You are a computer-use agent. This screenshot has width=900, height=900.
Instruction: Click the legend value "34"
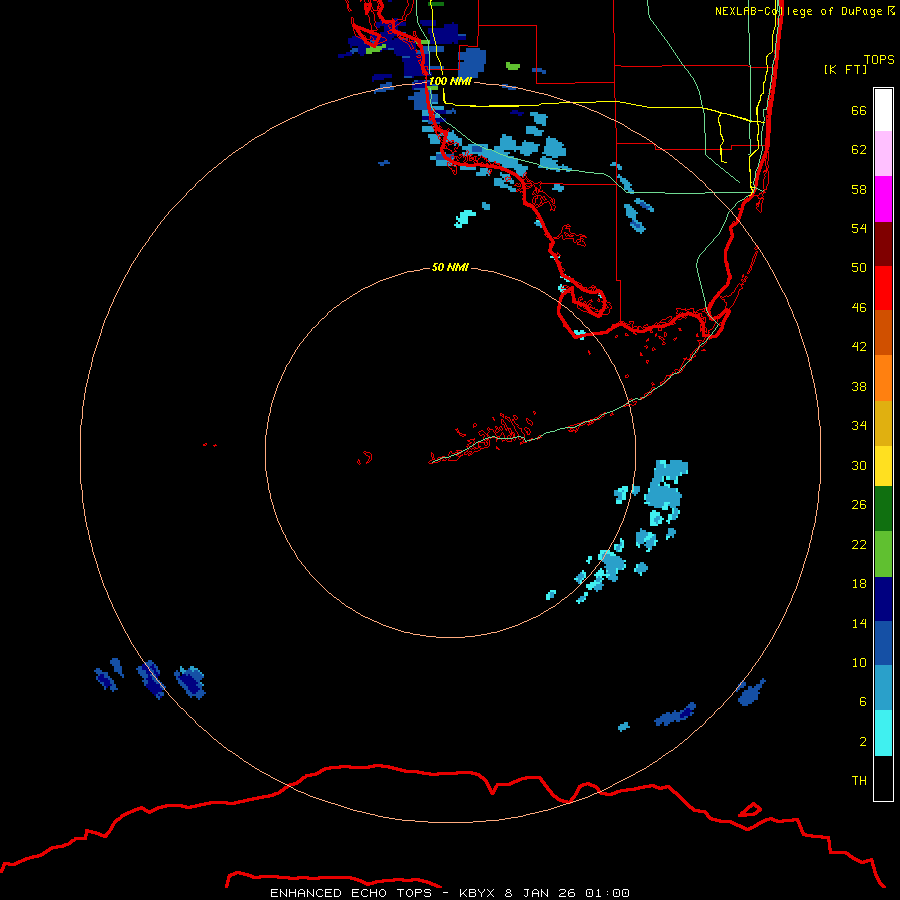pyautogui.click(x=859, y=425)
